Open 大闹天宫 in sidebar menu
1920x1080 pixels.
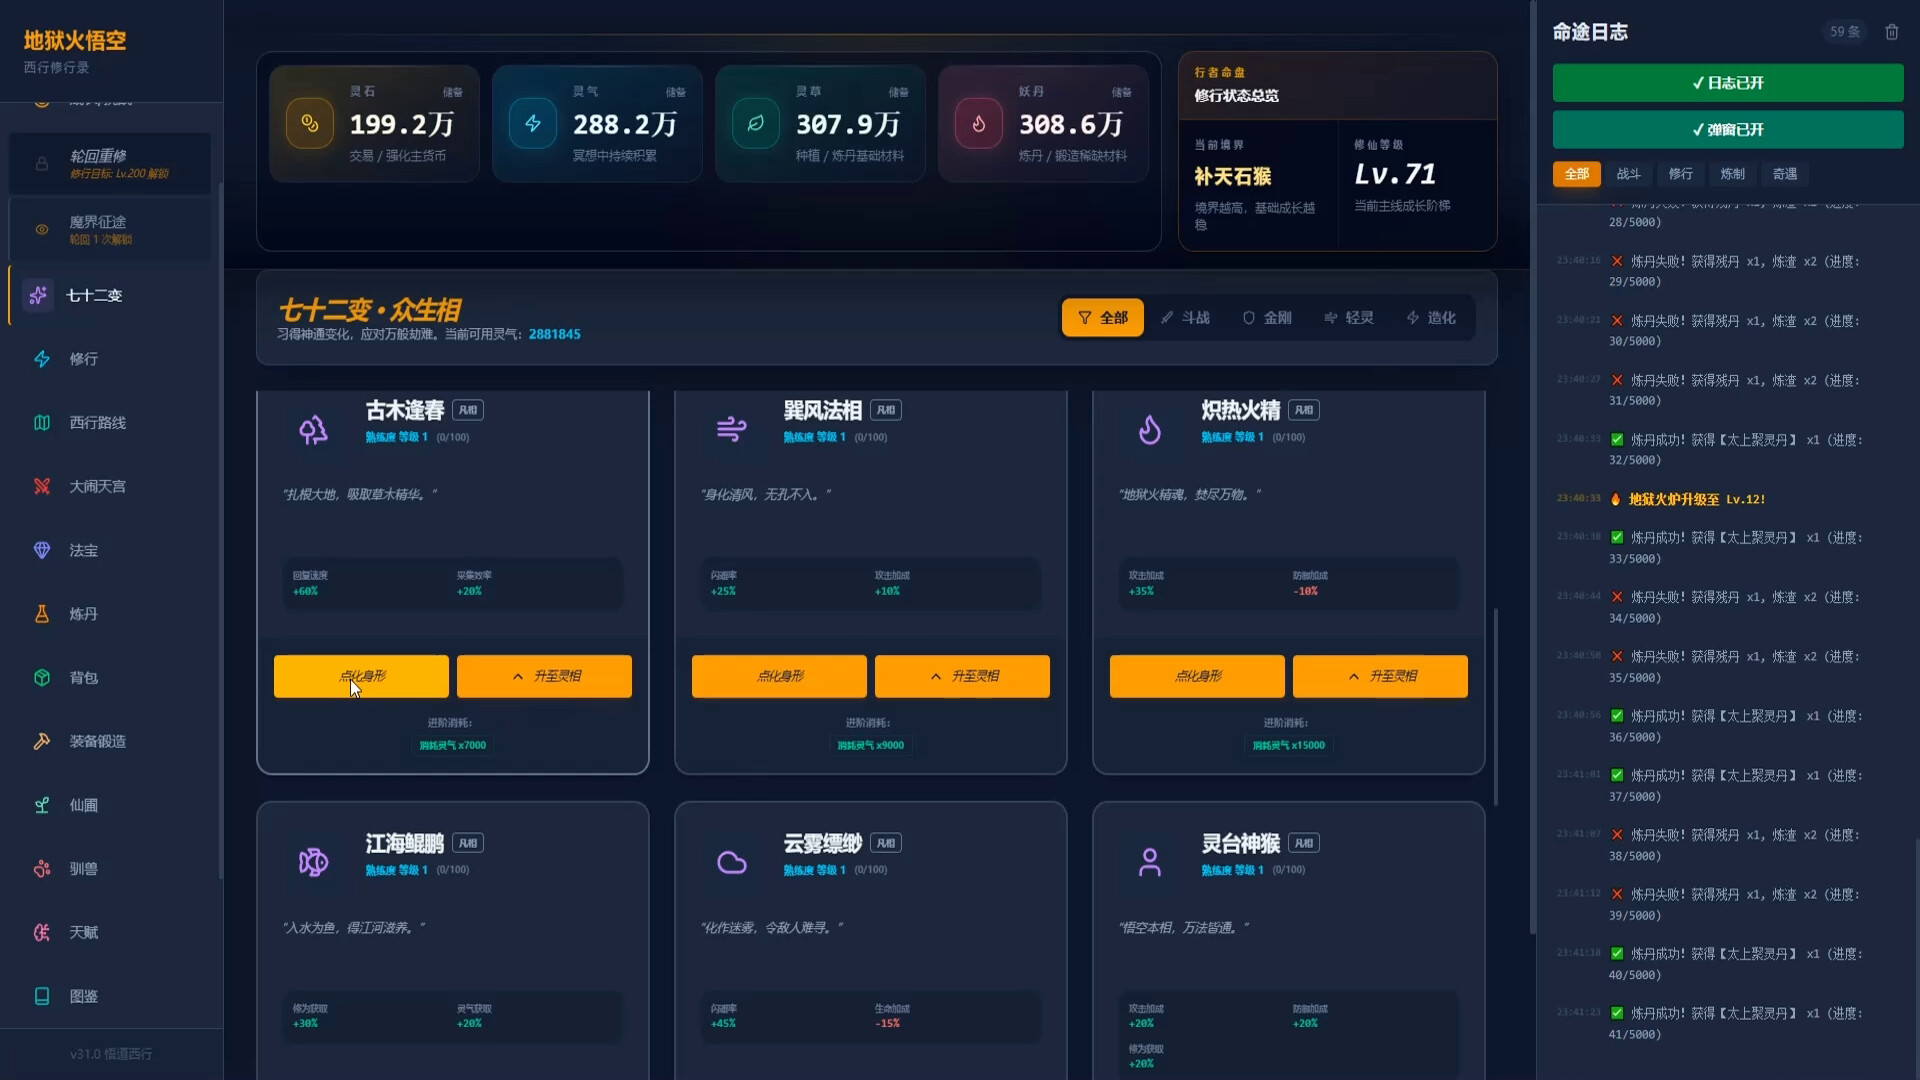(x=97, y=487)
